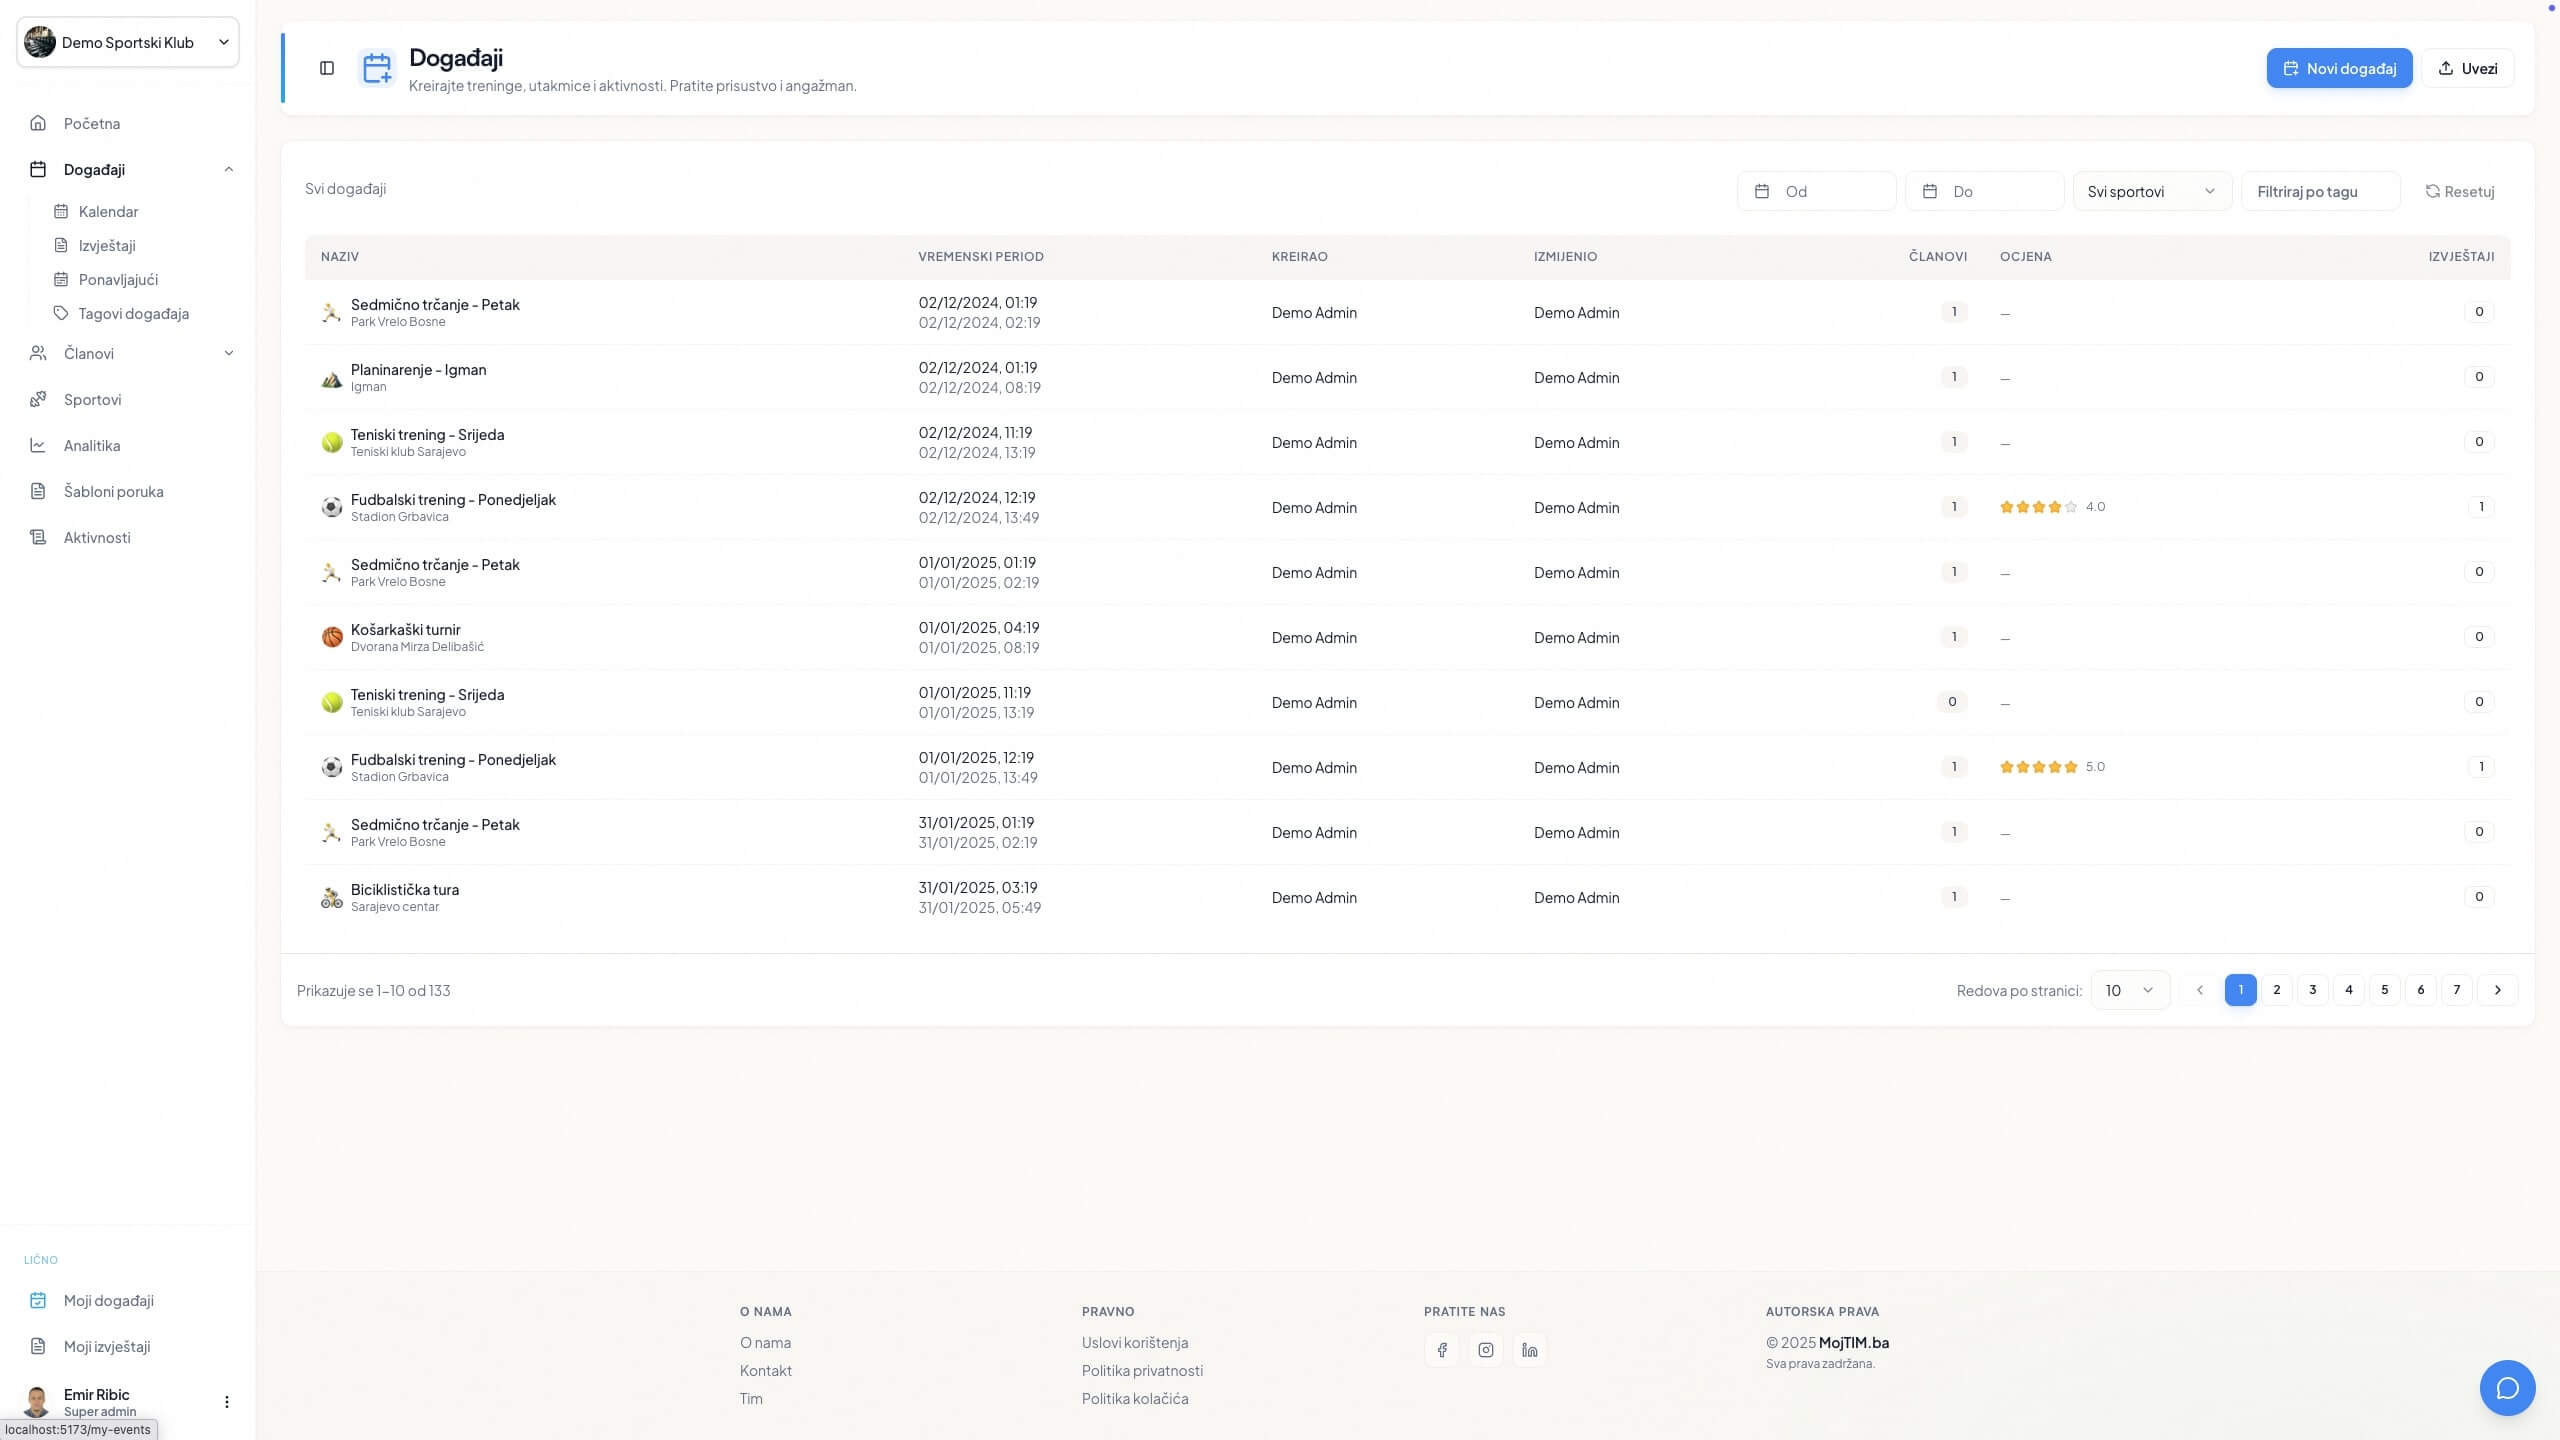Expand the Članovi sidebar section
Viewport: 2560px width, 1440px height.
click(229, 353)
